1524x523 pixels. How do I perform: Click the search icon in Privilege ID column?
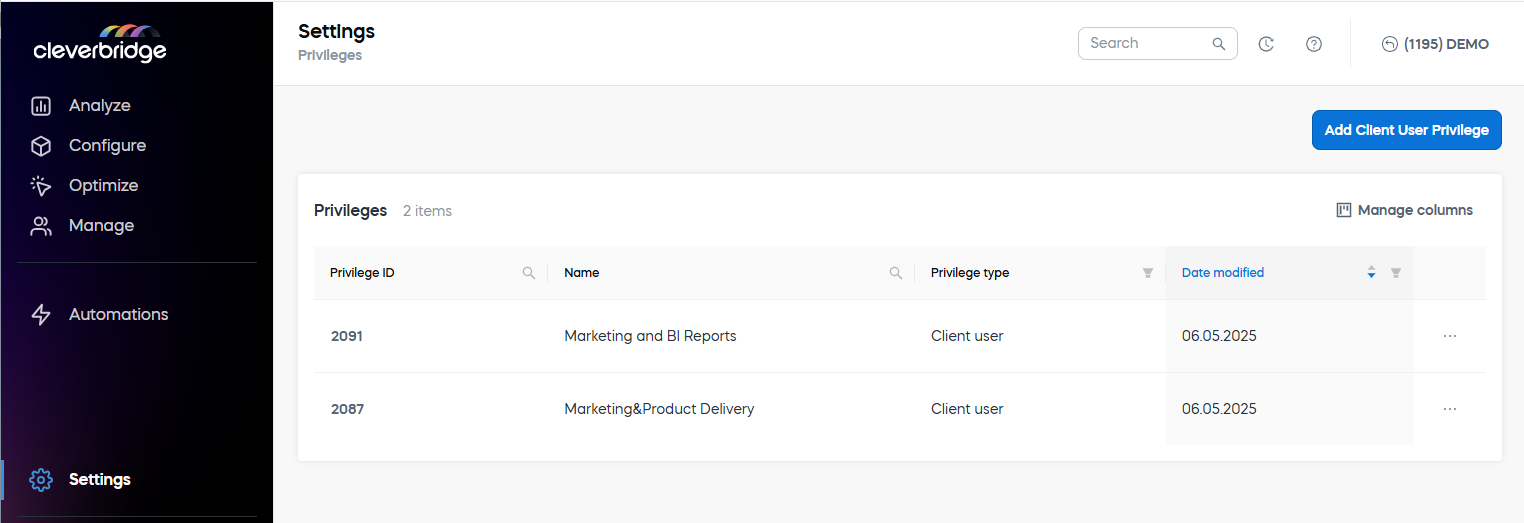529,273
